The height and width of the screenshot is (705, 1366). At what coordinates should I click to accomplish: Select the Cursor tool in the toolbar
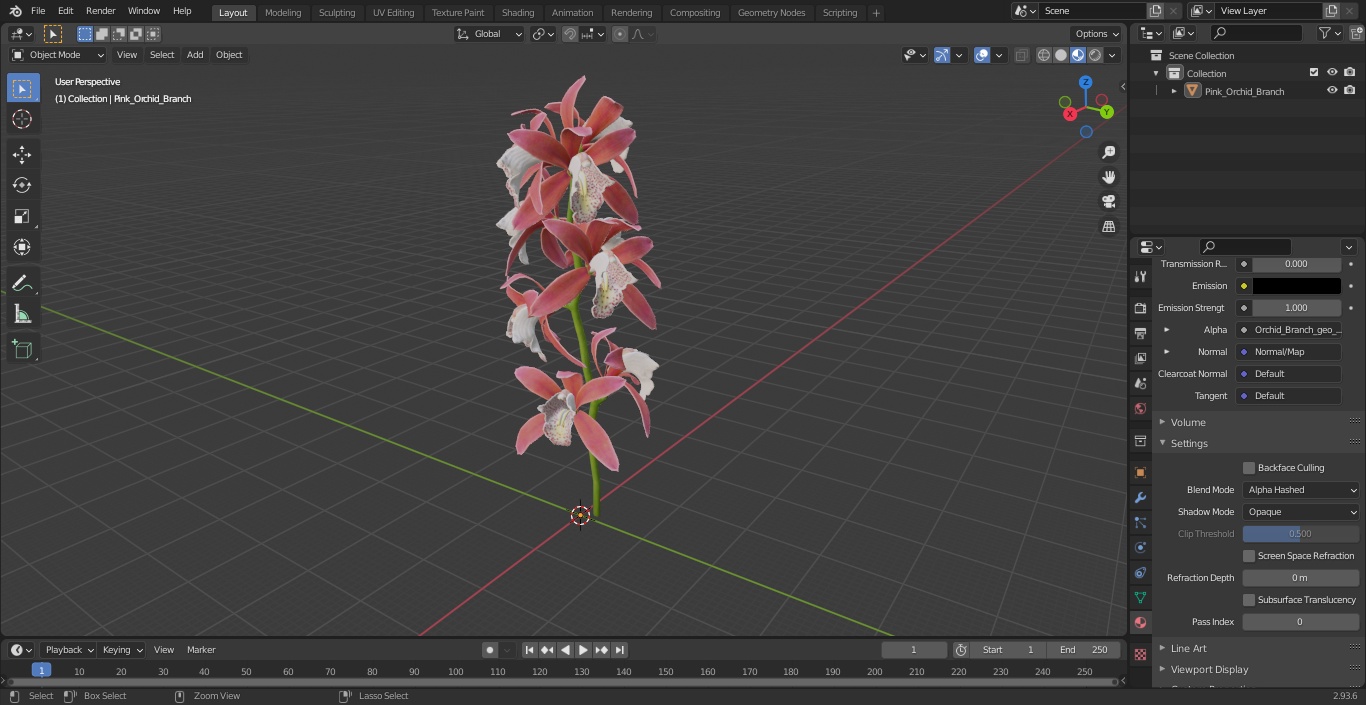click(x=22, y=119)
